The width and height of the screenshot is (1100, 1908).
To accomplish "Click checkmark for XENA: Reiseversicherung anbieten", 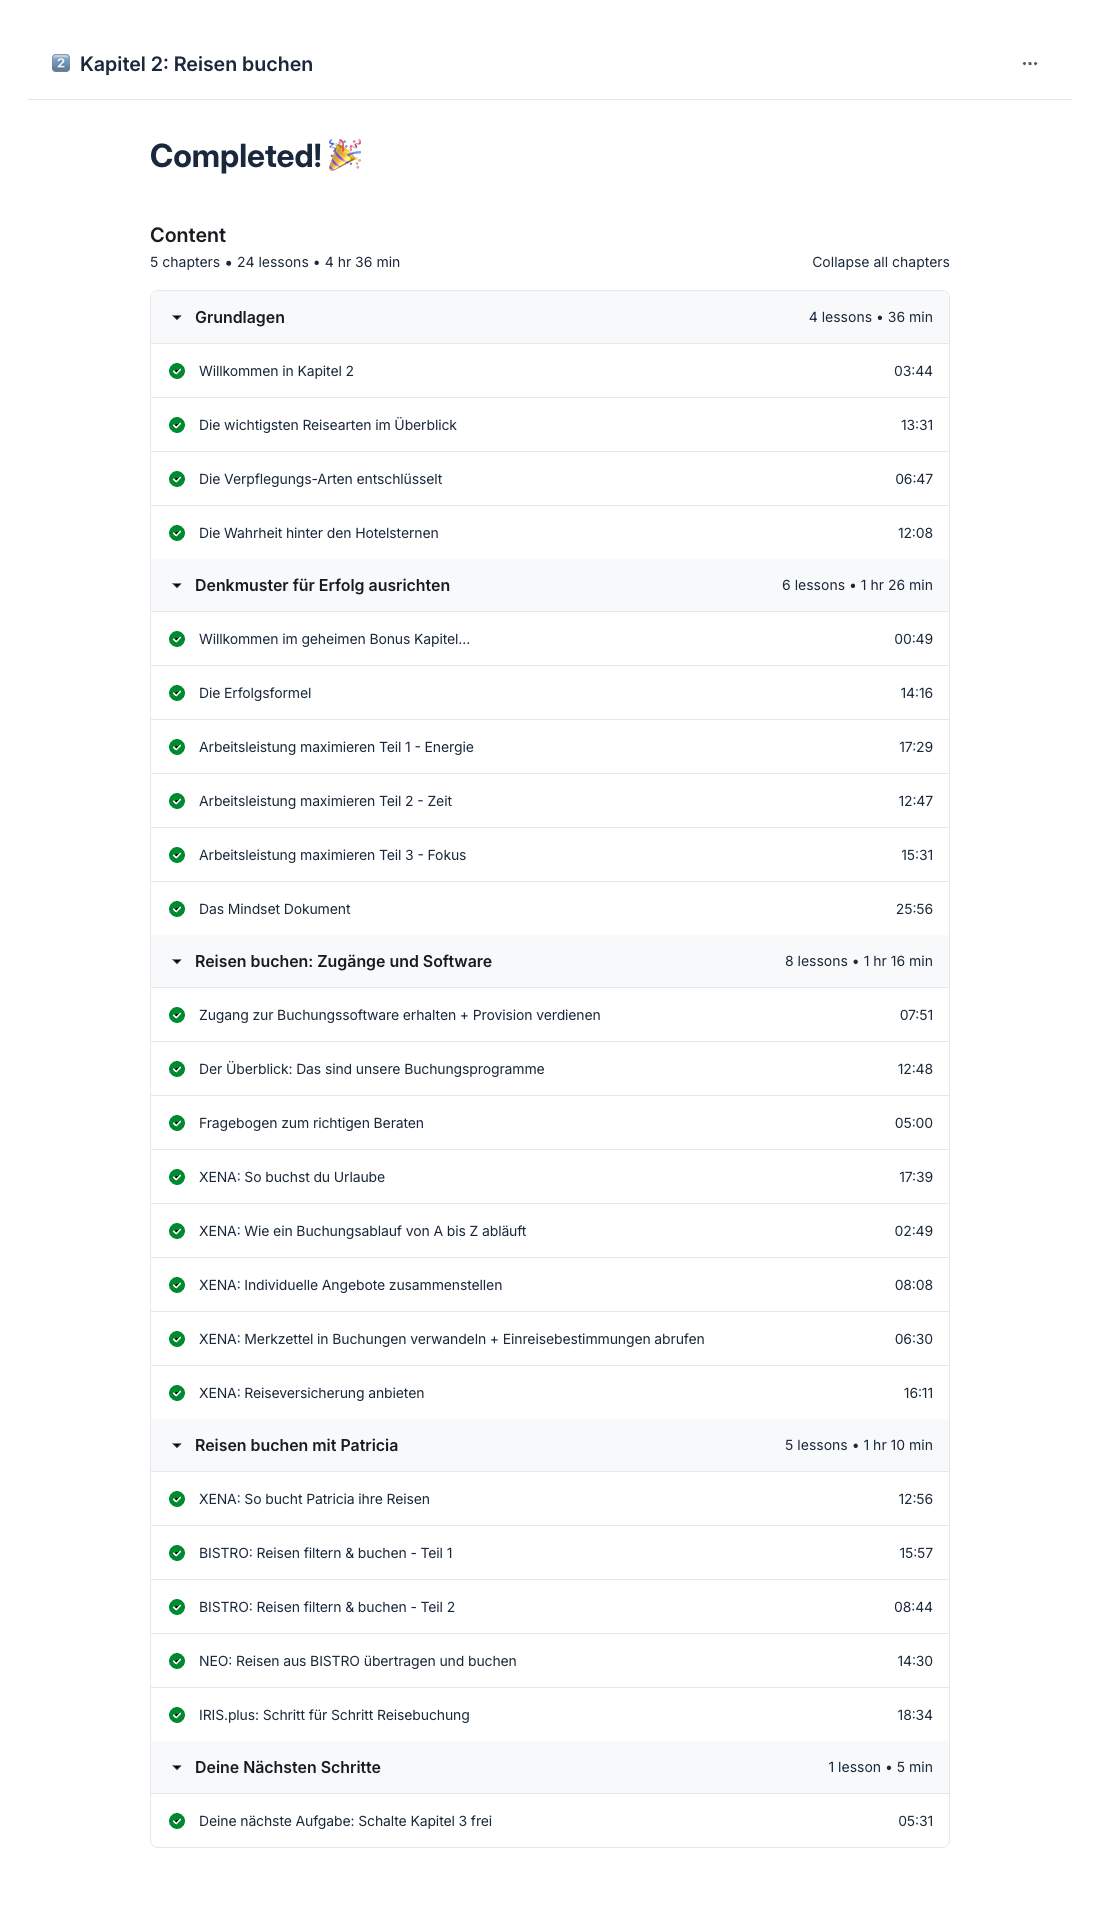I will point(177,1393).
